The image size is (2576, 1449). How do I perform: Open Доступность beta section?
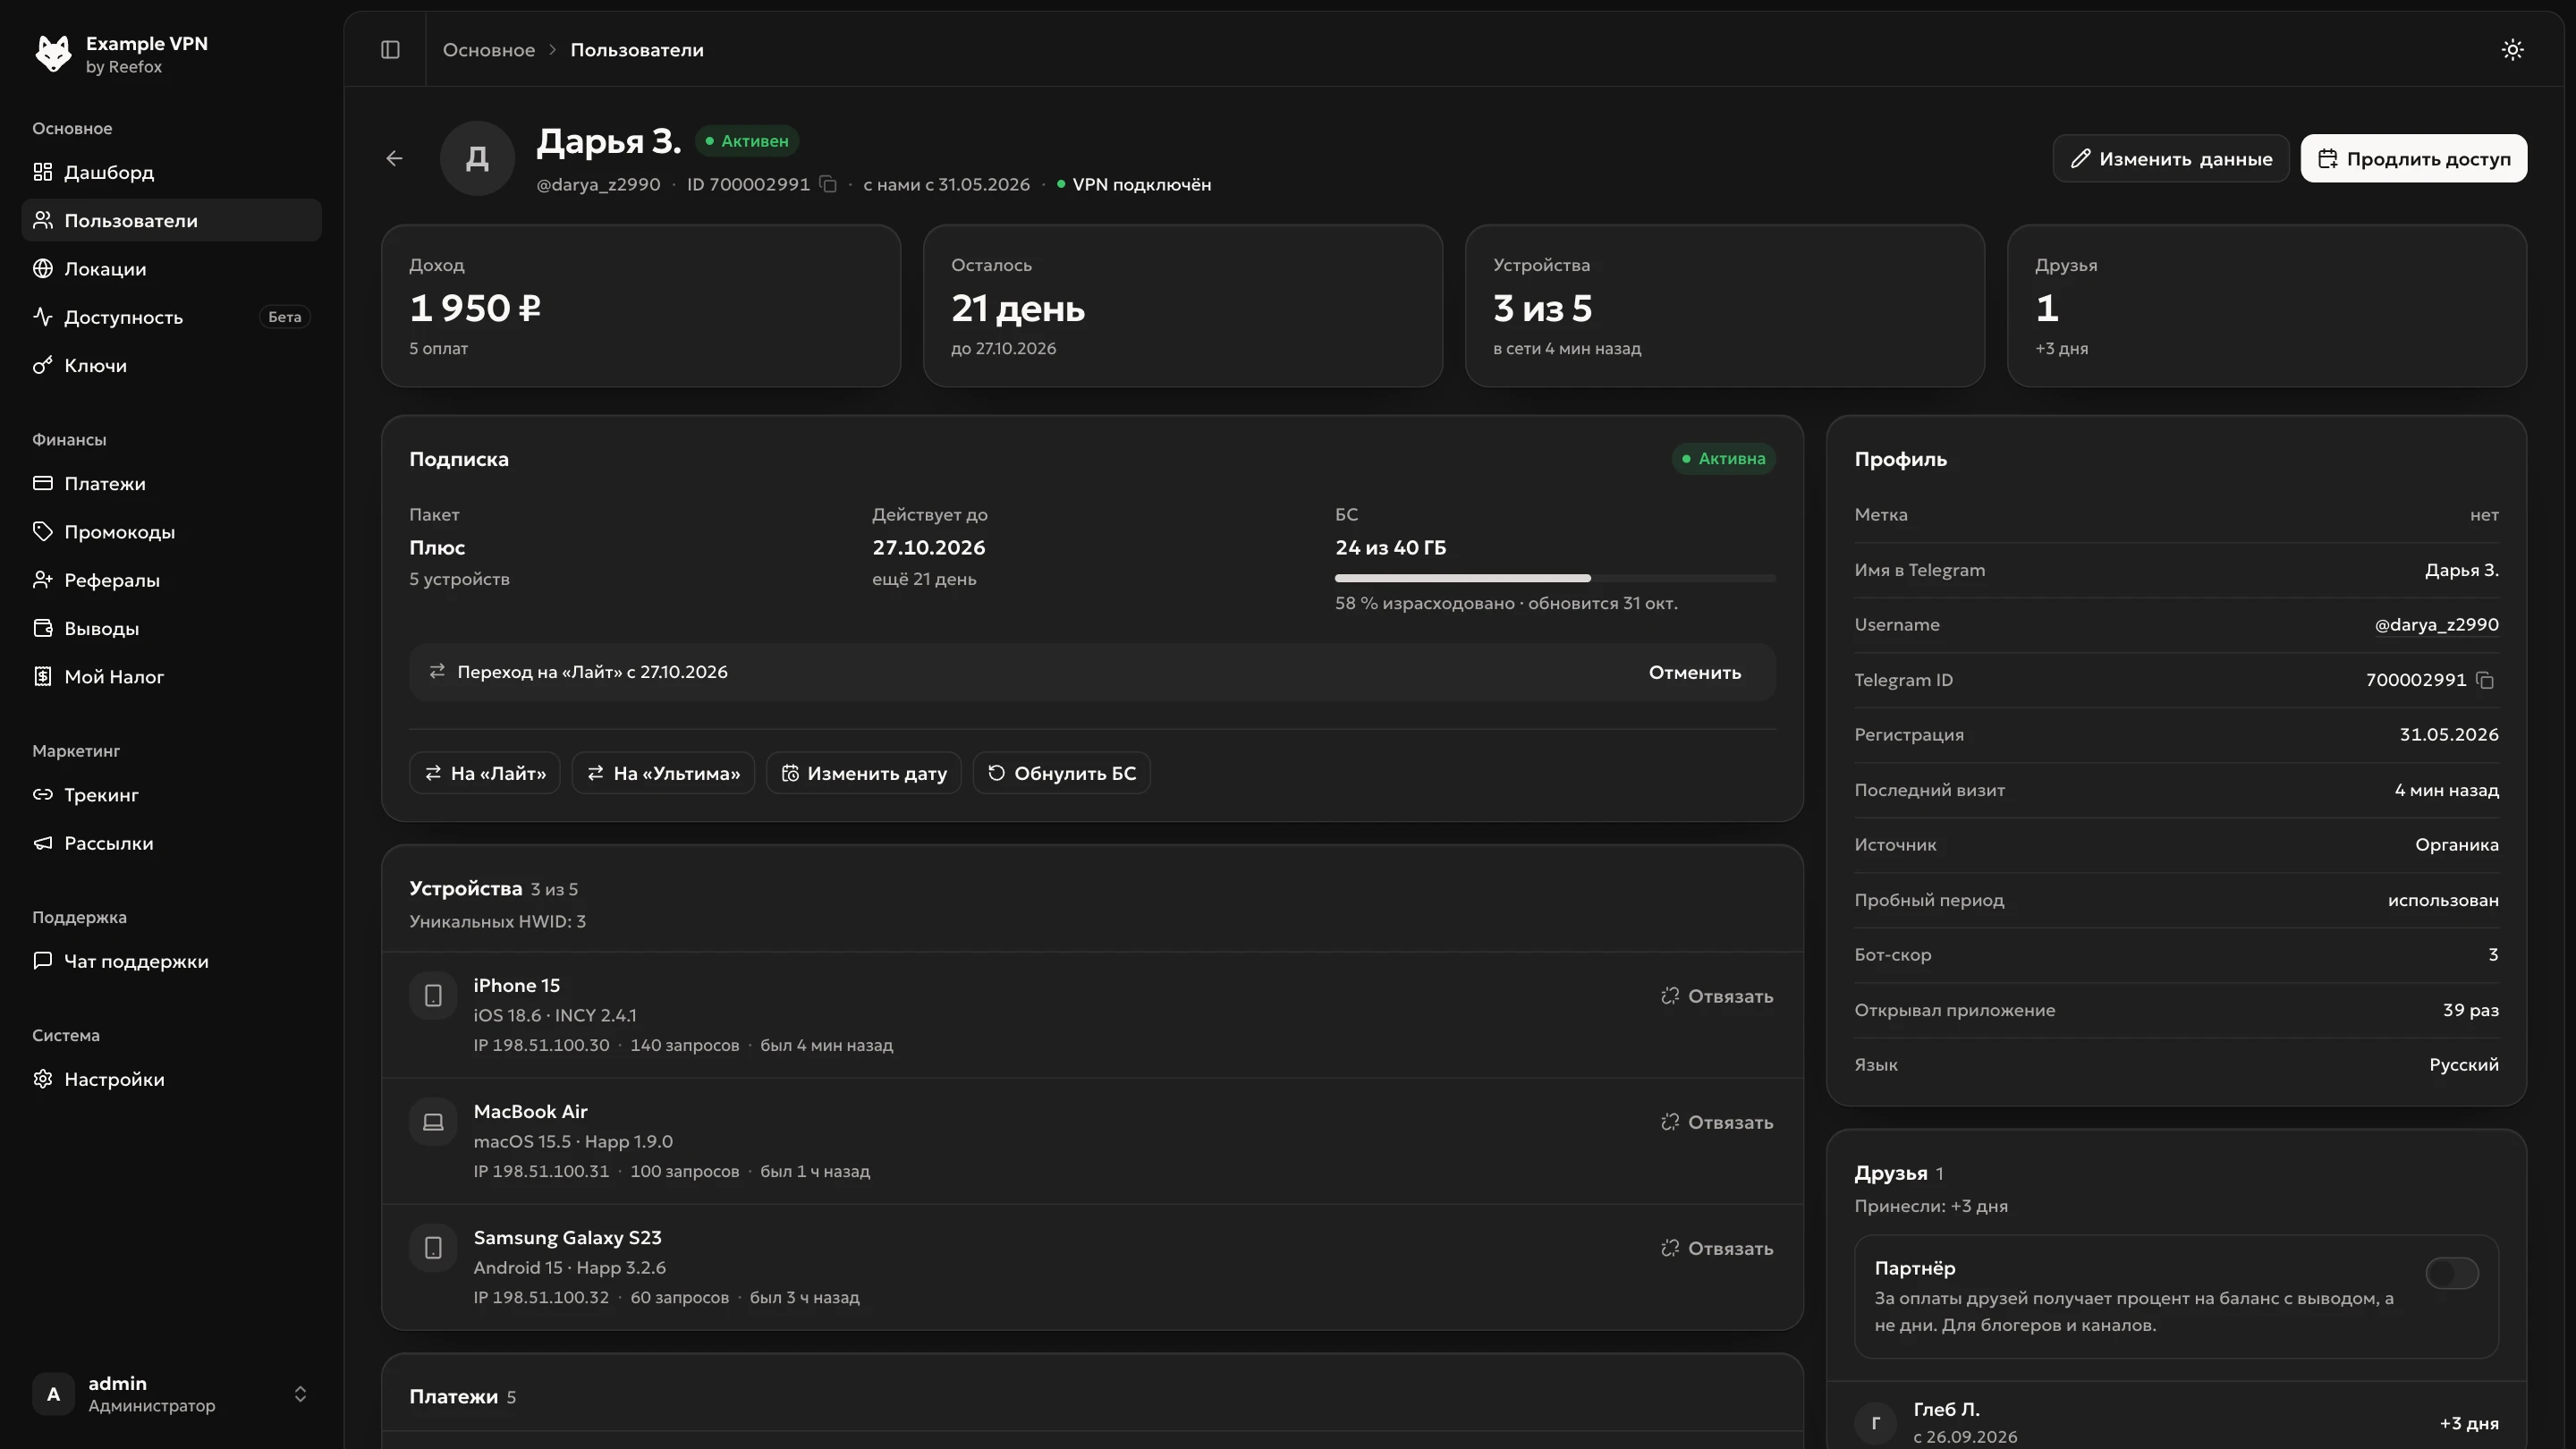[172, 317]
